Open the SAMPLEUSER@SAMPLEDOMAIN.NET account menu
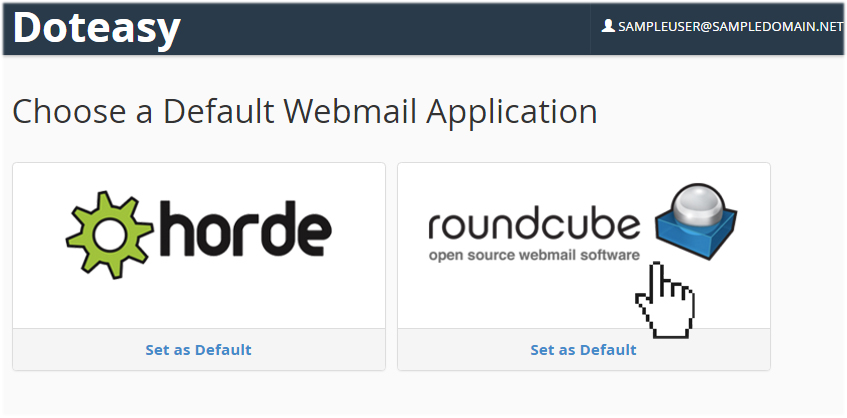The width and height of the screenshot is (847, 418). (722, 26)
